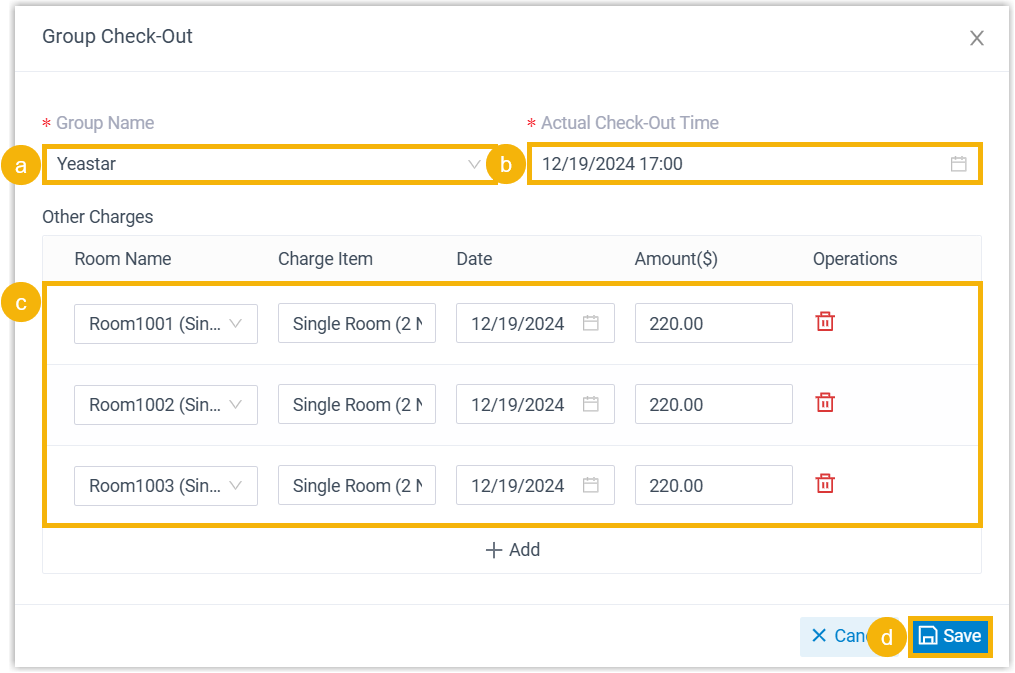Edit the amount field for Room1002
The width and height of the screenshot is (1015, 673).
(713, 405)
